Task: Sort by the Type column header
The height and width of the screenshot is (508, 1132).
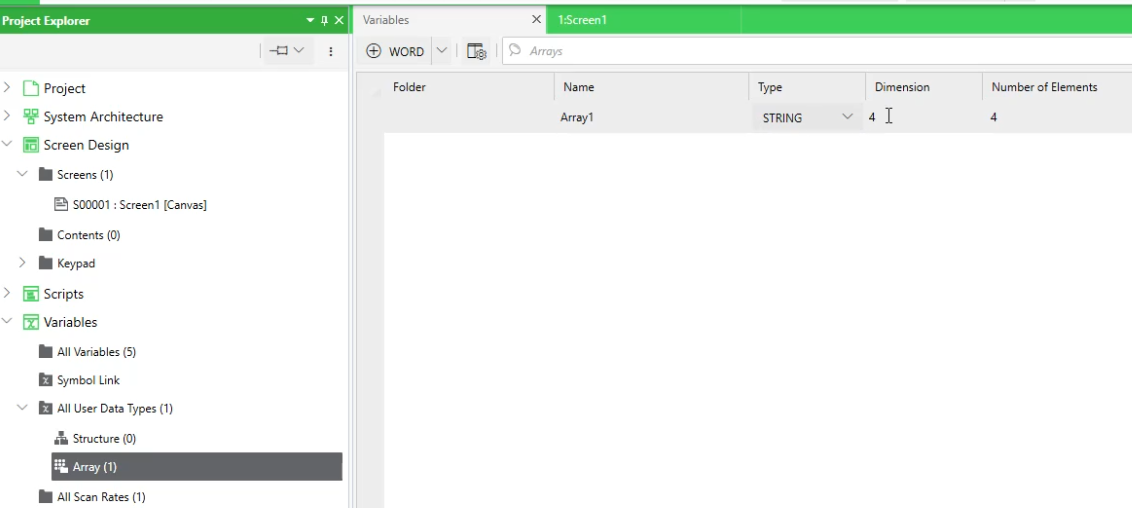Action: coord(808,87)
